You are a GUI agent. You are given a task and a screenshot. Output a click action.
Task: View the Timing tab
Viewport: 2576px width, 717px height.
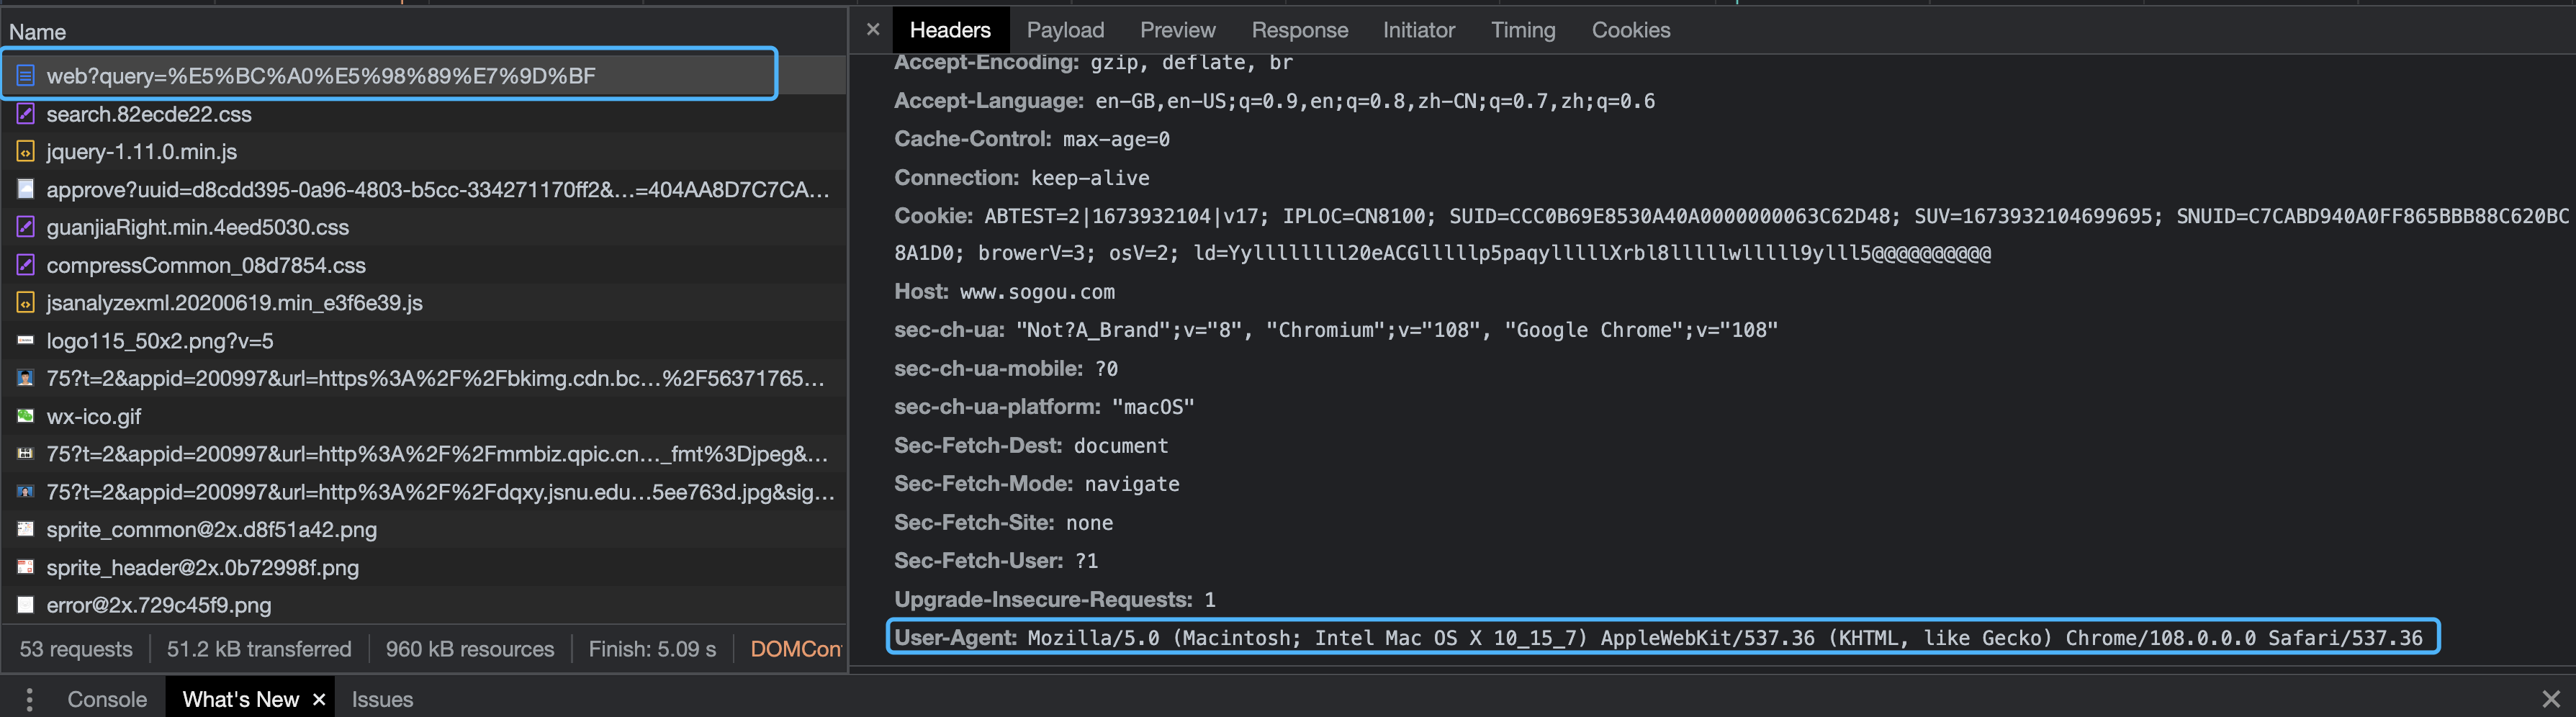[1522, 30]
